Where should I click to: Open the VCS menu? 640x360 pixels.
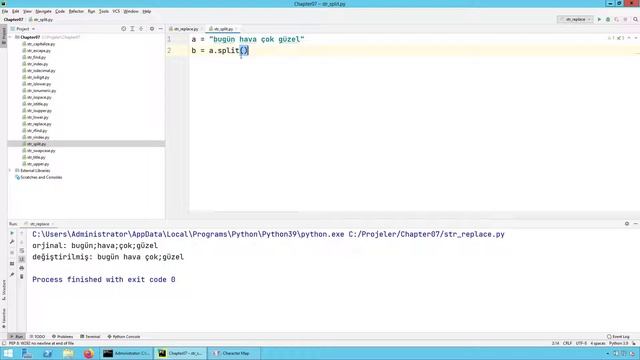116,11
